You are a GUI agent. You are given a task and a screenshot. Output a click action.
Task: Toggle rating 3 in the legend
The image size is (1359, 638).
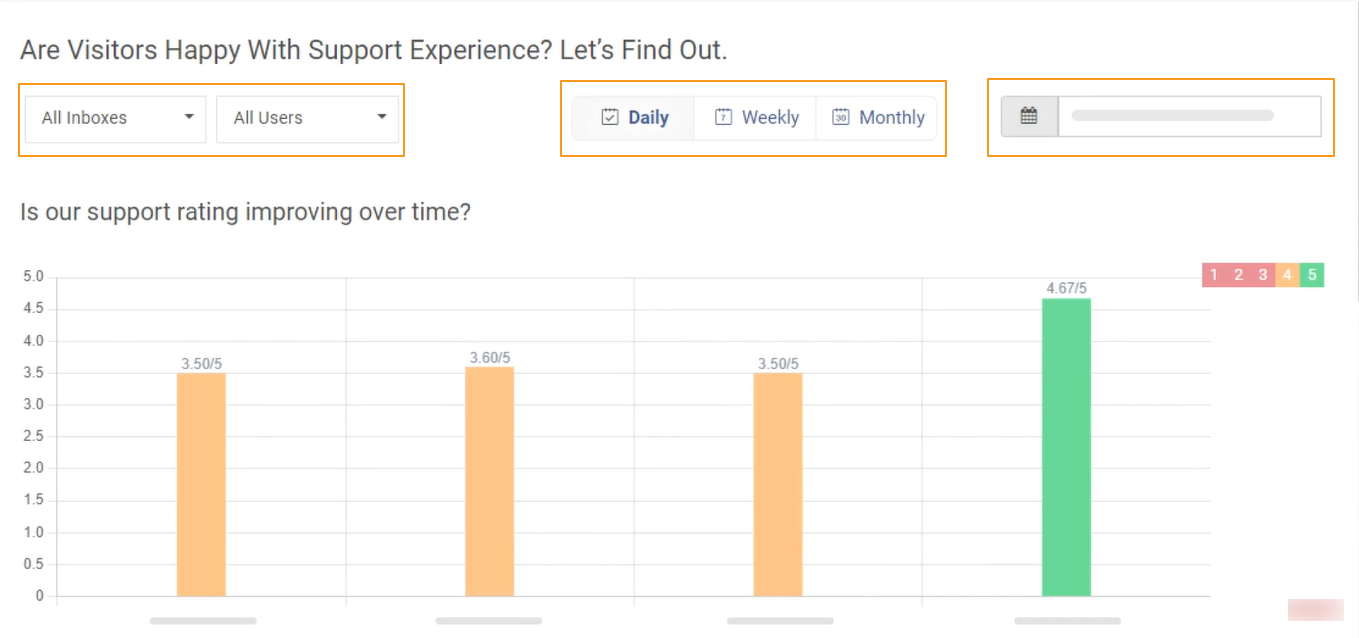click(1263, 275)
